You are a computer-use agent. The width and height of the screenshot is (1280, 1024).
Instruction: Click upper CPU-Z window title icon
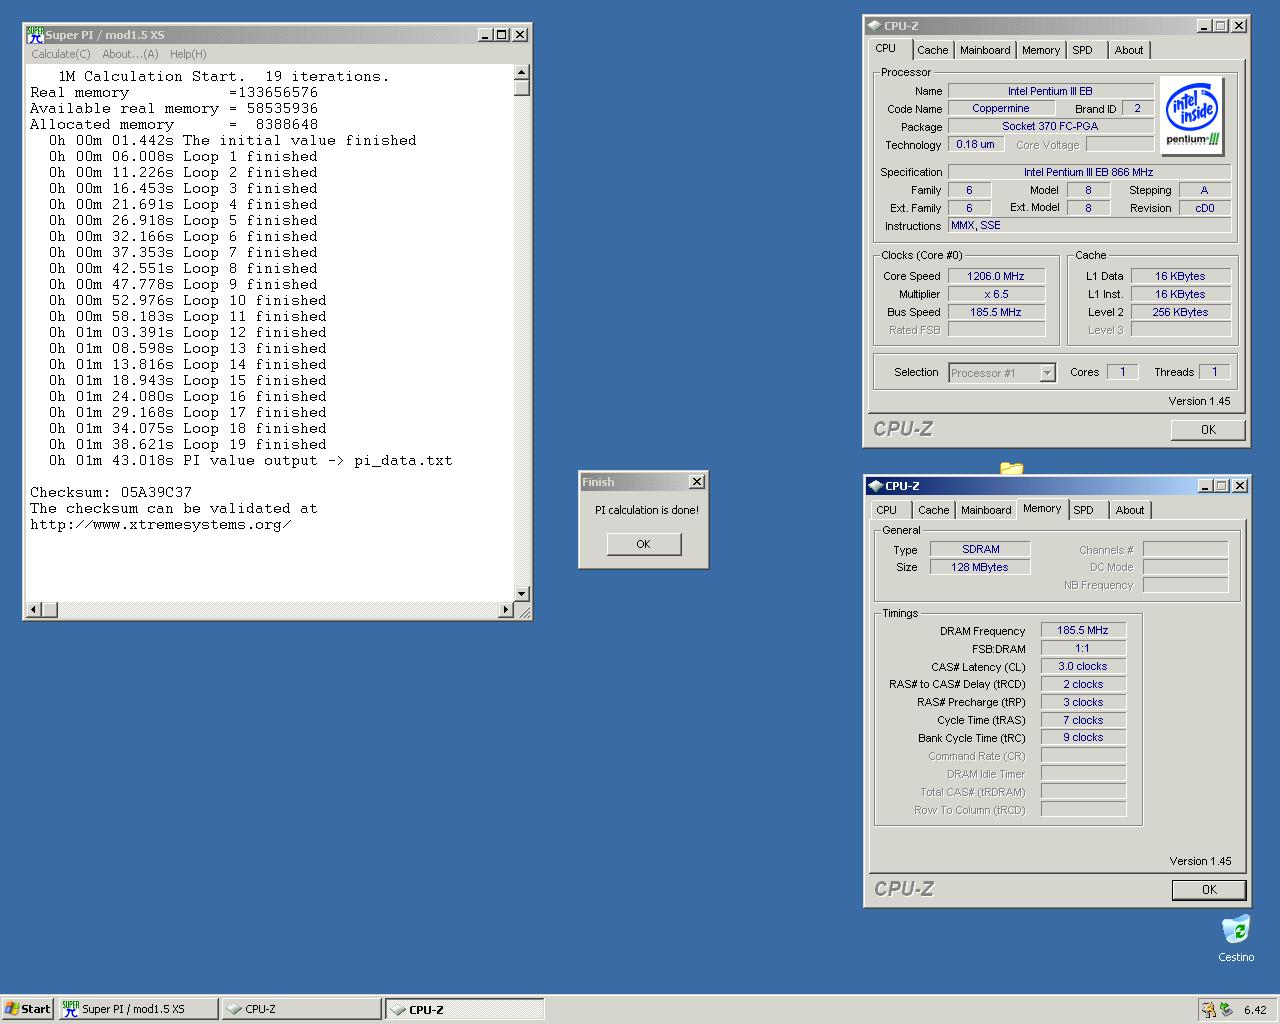point(874,26)
